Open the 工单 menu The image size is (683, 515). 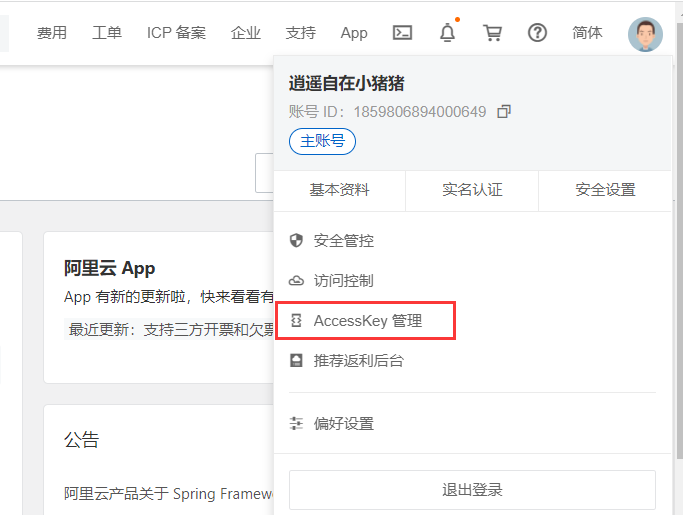click(107, 33)
